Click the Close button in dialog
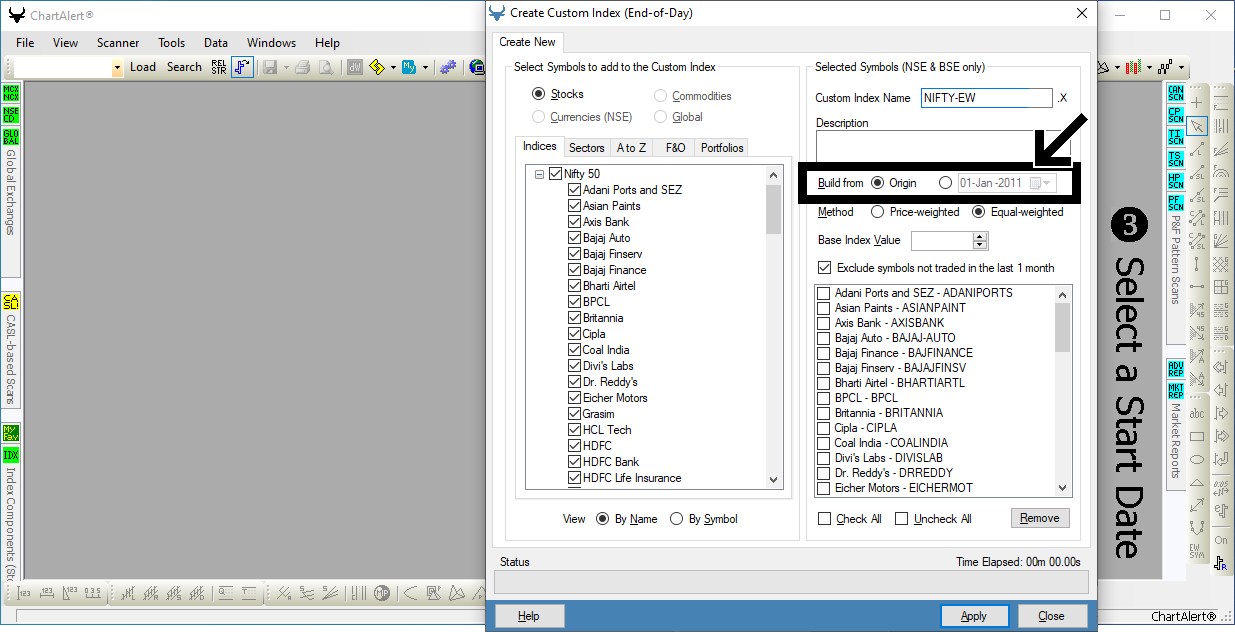This screenshot has height=632, width=1235. [1051, 616]
